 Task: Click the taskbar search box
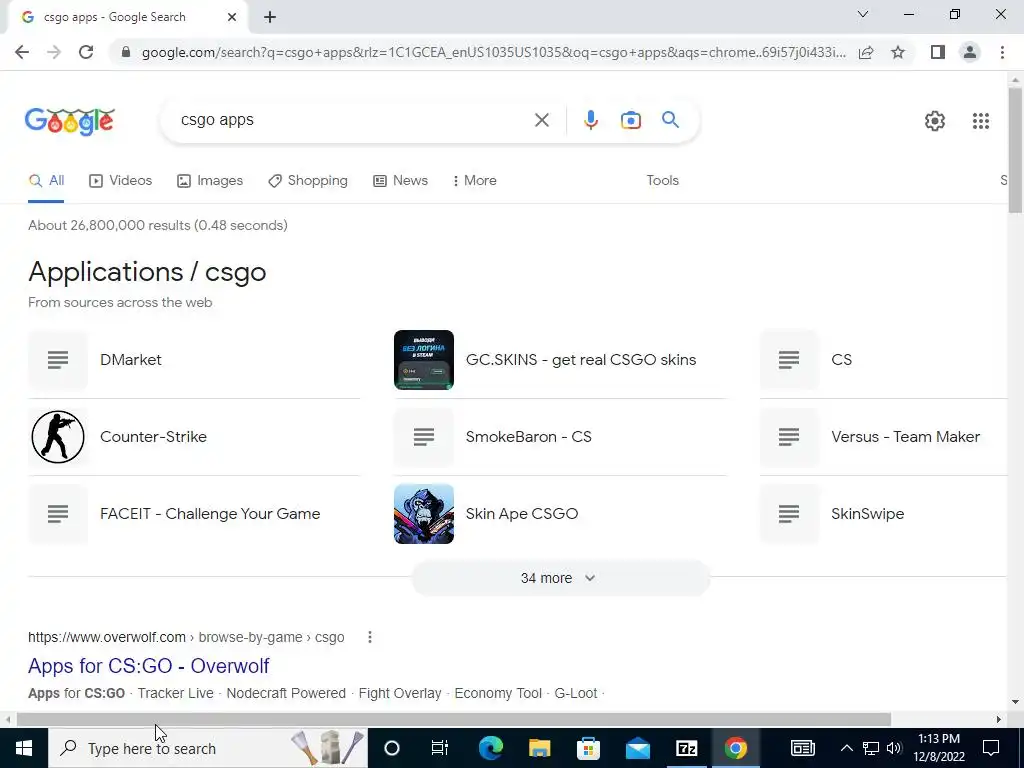(208, 748)
